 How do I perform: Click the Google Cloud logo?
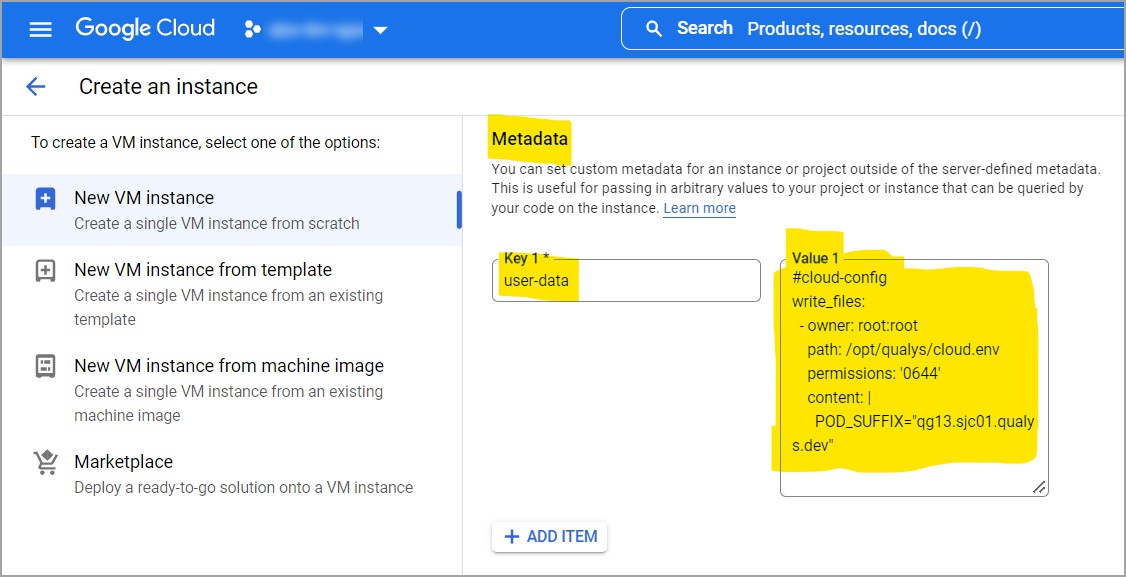(145, 29)
